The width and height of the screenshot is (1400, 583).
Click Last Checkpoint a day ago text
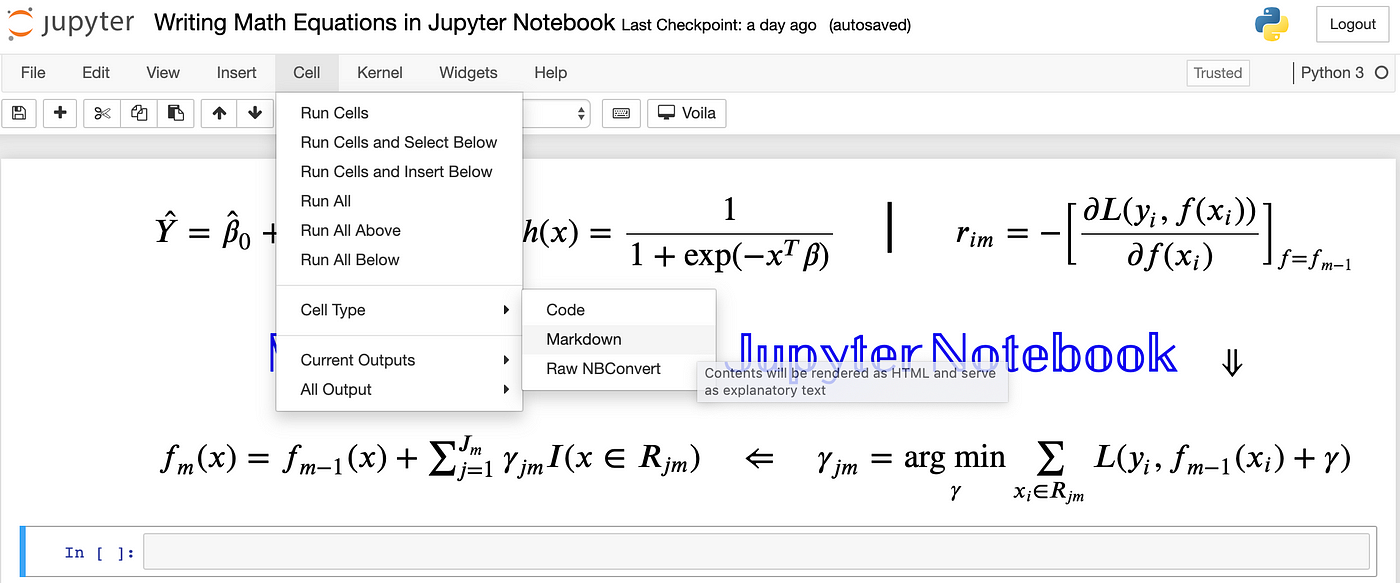click(719, 25)
